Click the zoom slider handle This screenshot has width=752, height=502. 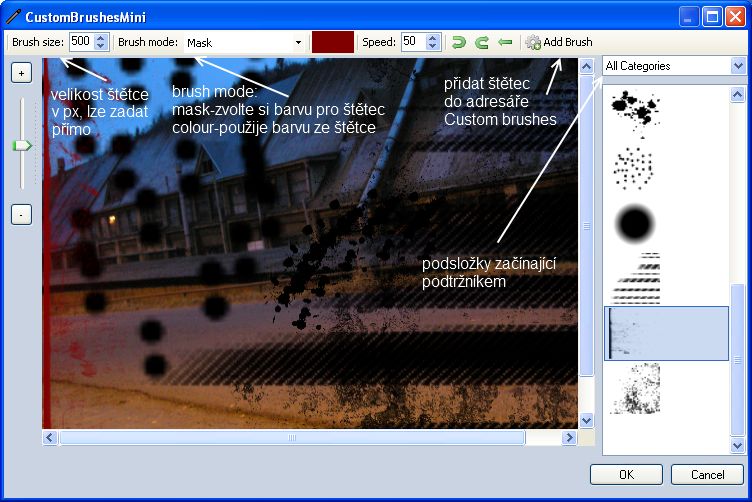click(x=22, y=145)
